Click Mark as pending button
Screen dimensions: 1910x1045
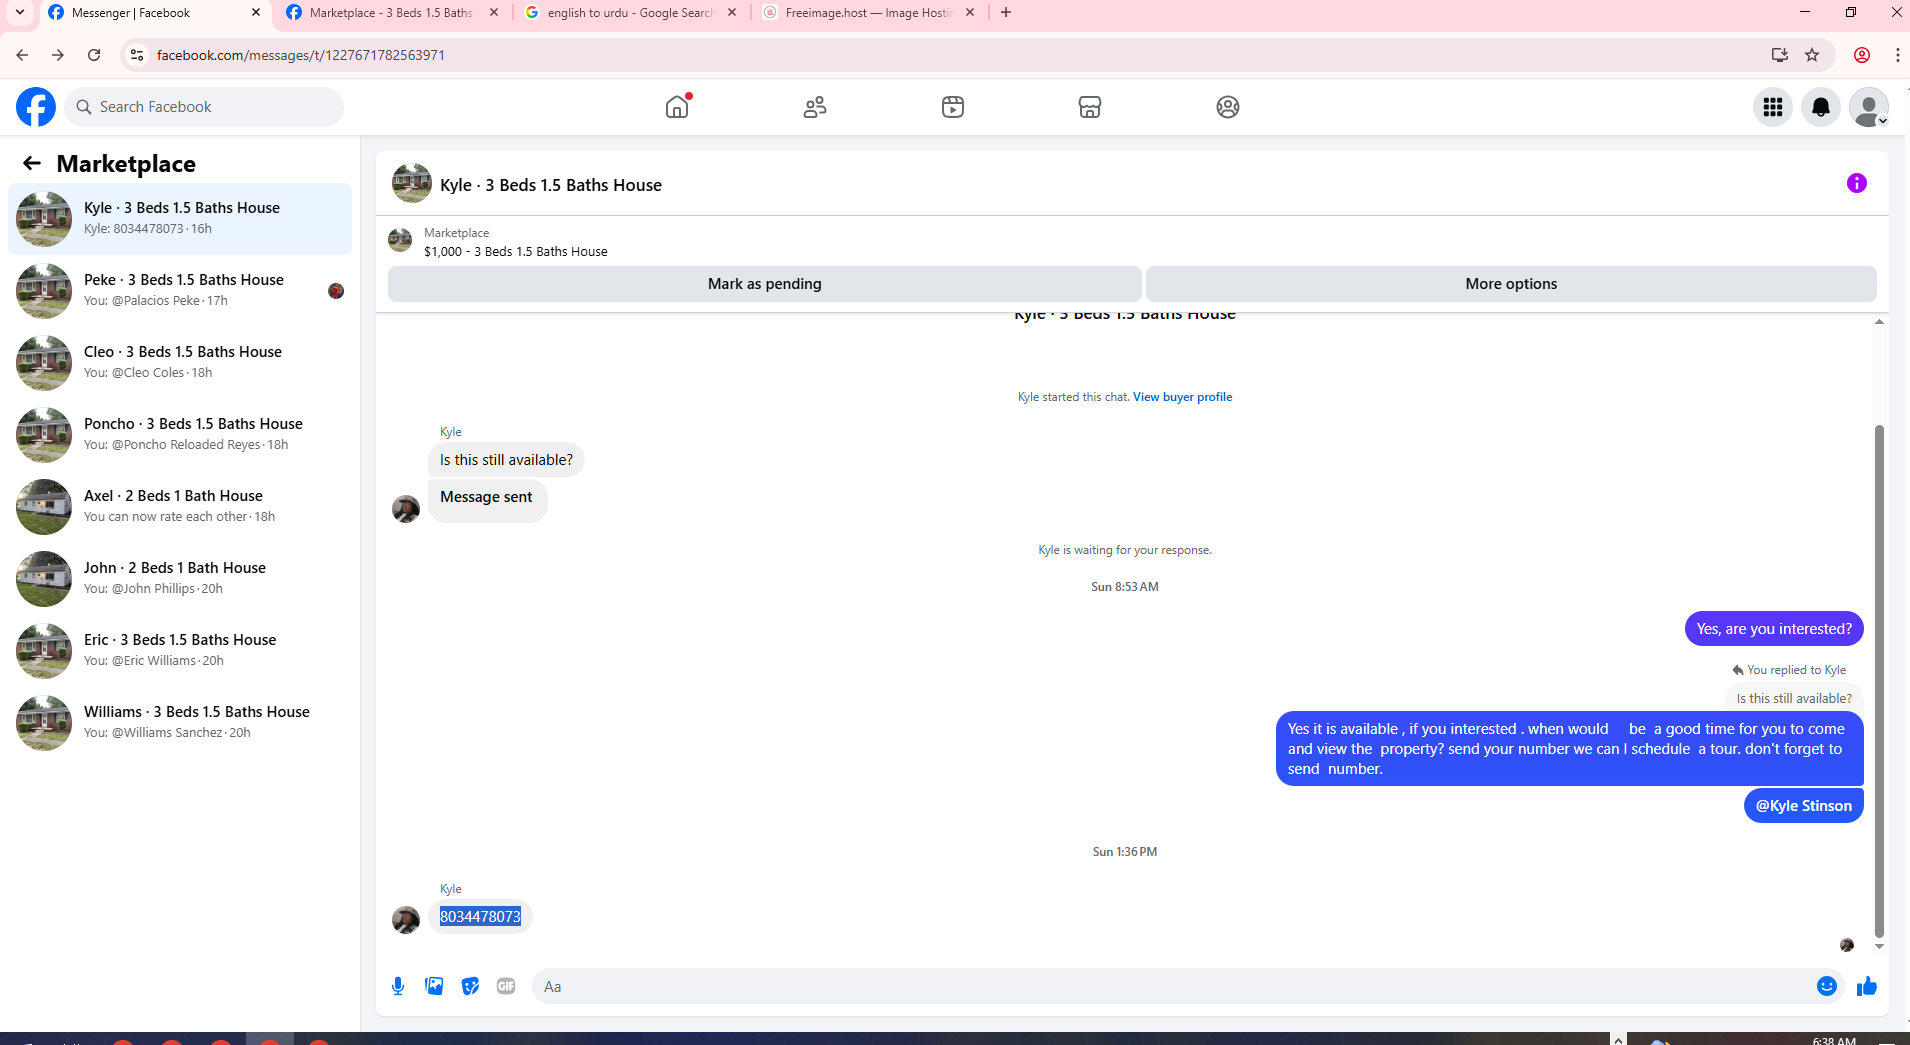pos(764,284)
